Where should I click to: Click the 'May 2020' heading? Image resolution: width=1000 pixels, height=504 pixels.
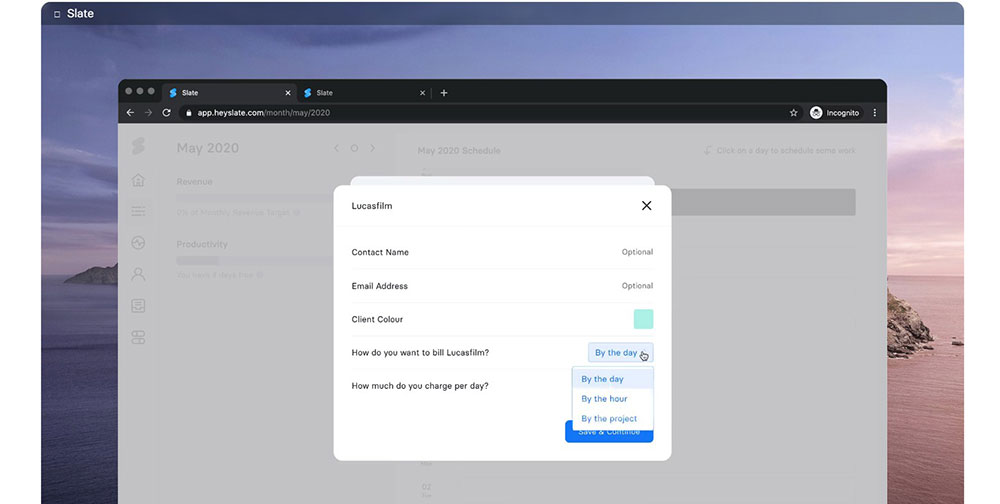point(208,148)
